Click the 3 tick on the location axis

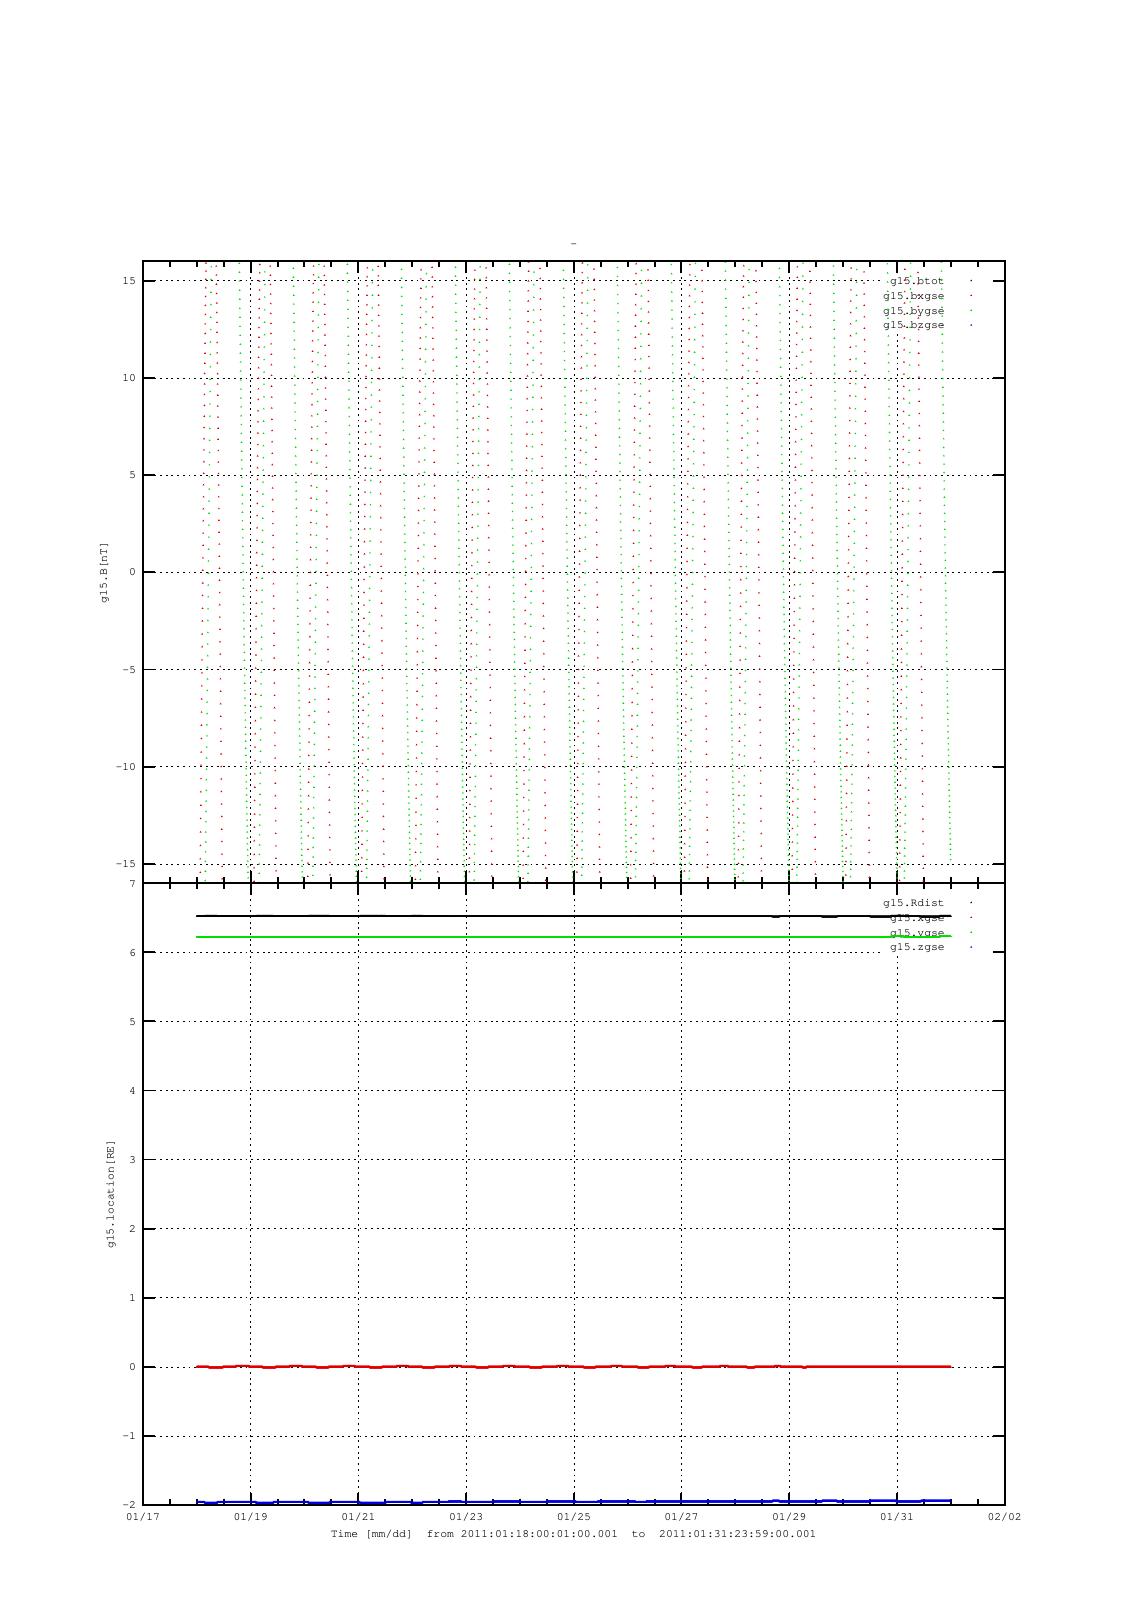point(132,1160)
